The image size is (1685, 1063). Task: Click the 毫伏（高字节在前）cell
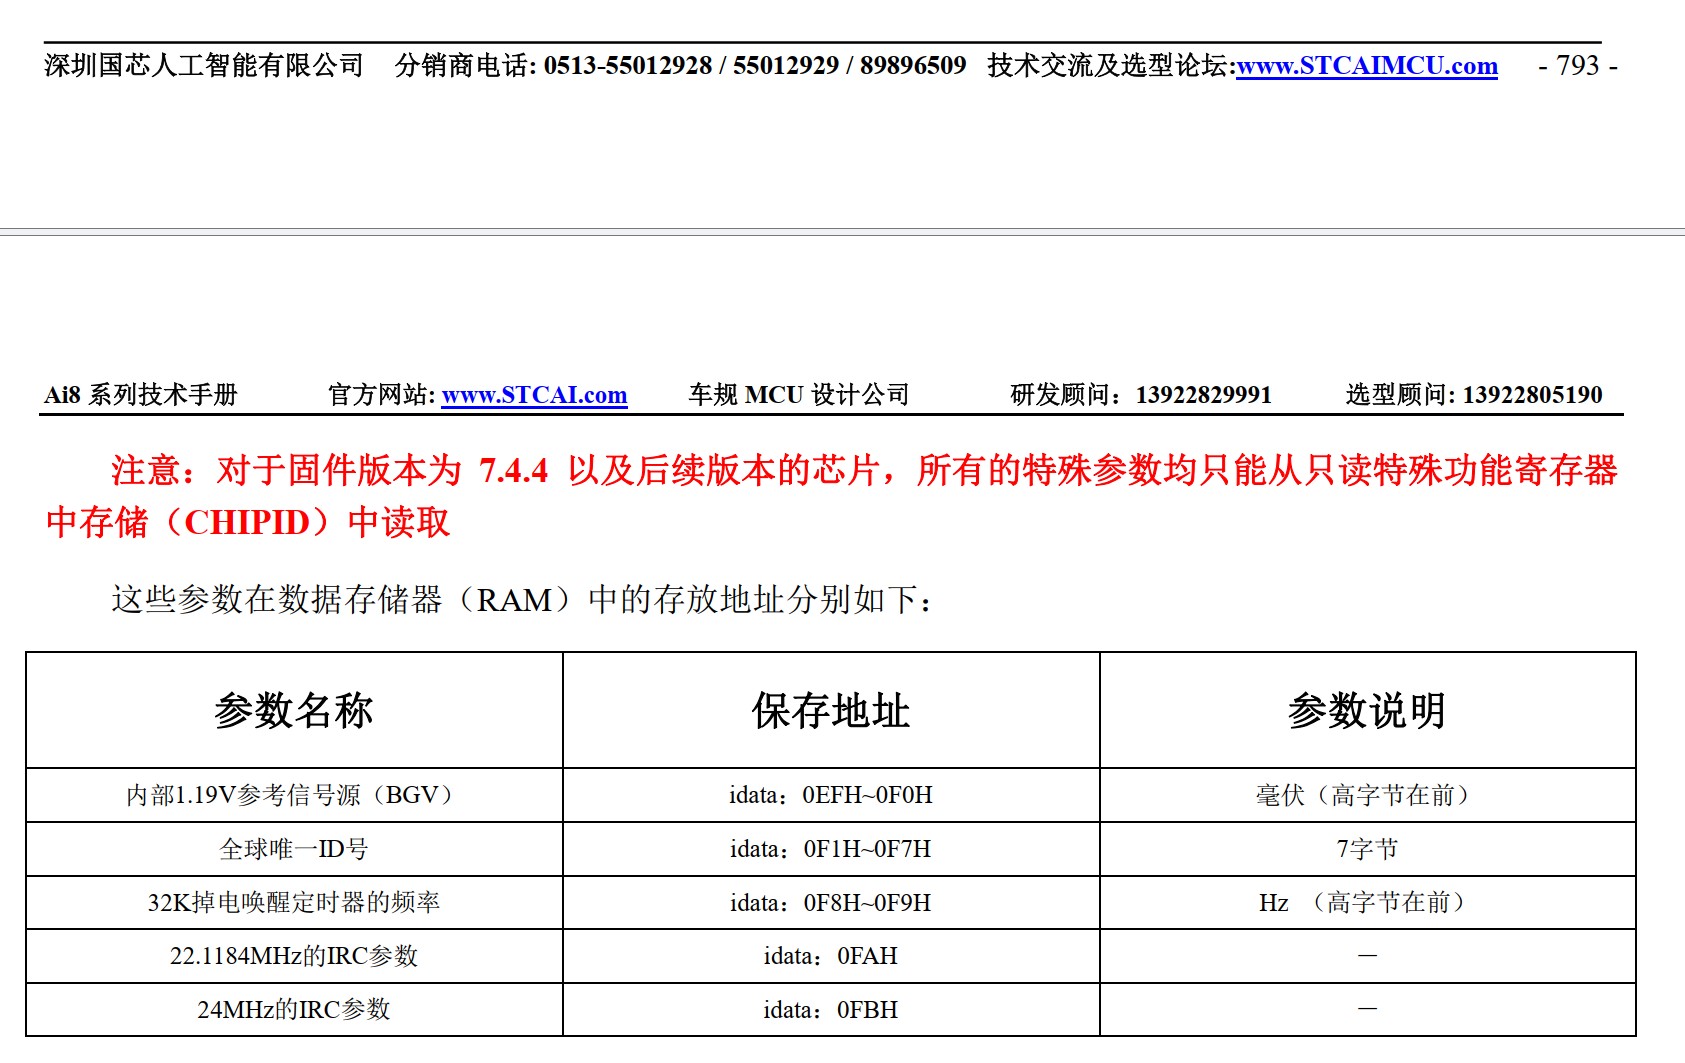[x=1367, y=795]
